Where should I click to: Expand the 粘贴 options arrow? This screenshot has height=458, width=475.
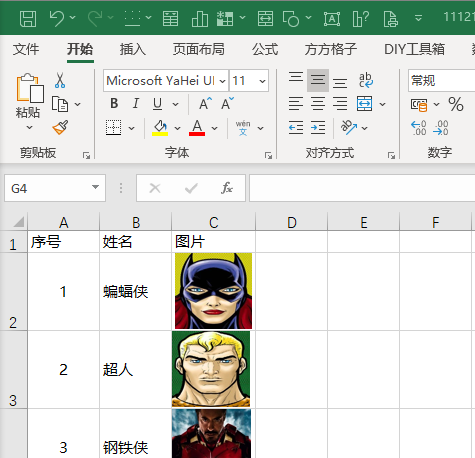(29, 127)
